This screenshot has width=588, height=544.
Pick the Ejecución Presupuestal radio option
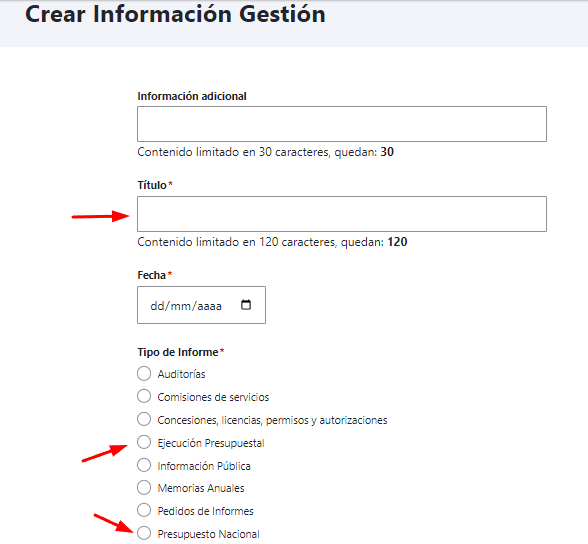click(144, 442)
